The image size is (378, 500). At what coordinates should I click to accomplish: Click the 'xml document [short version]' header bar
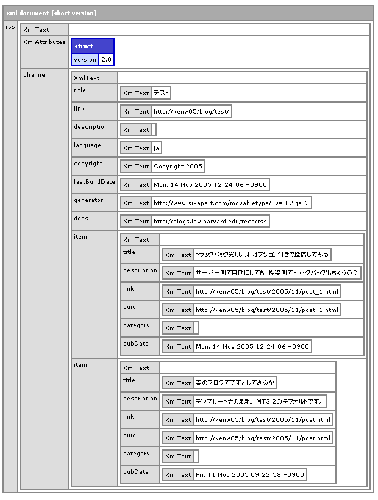[188, 13]
